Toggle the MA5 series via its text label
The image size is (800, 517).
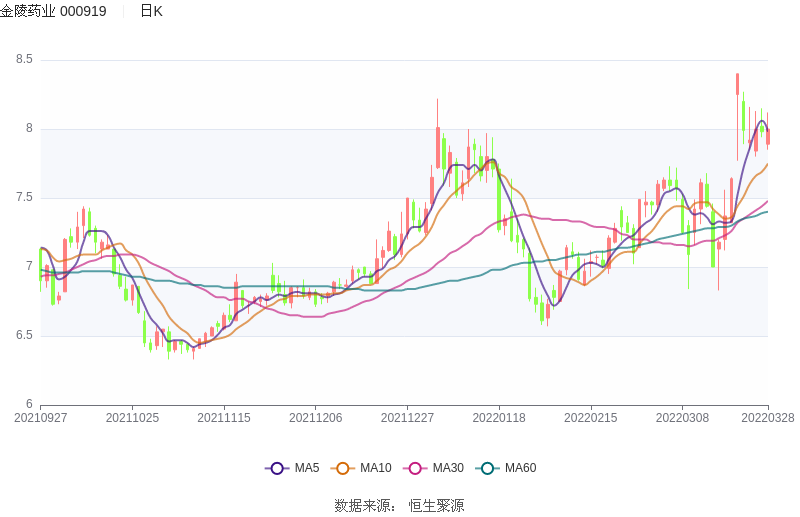coord(306,468)
